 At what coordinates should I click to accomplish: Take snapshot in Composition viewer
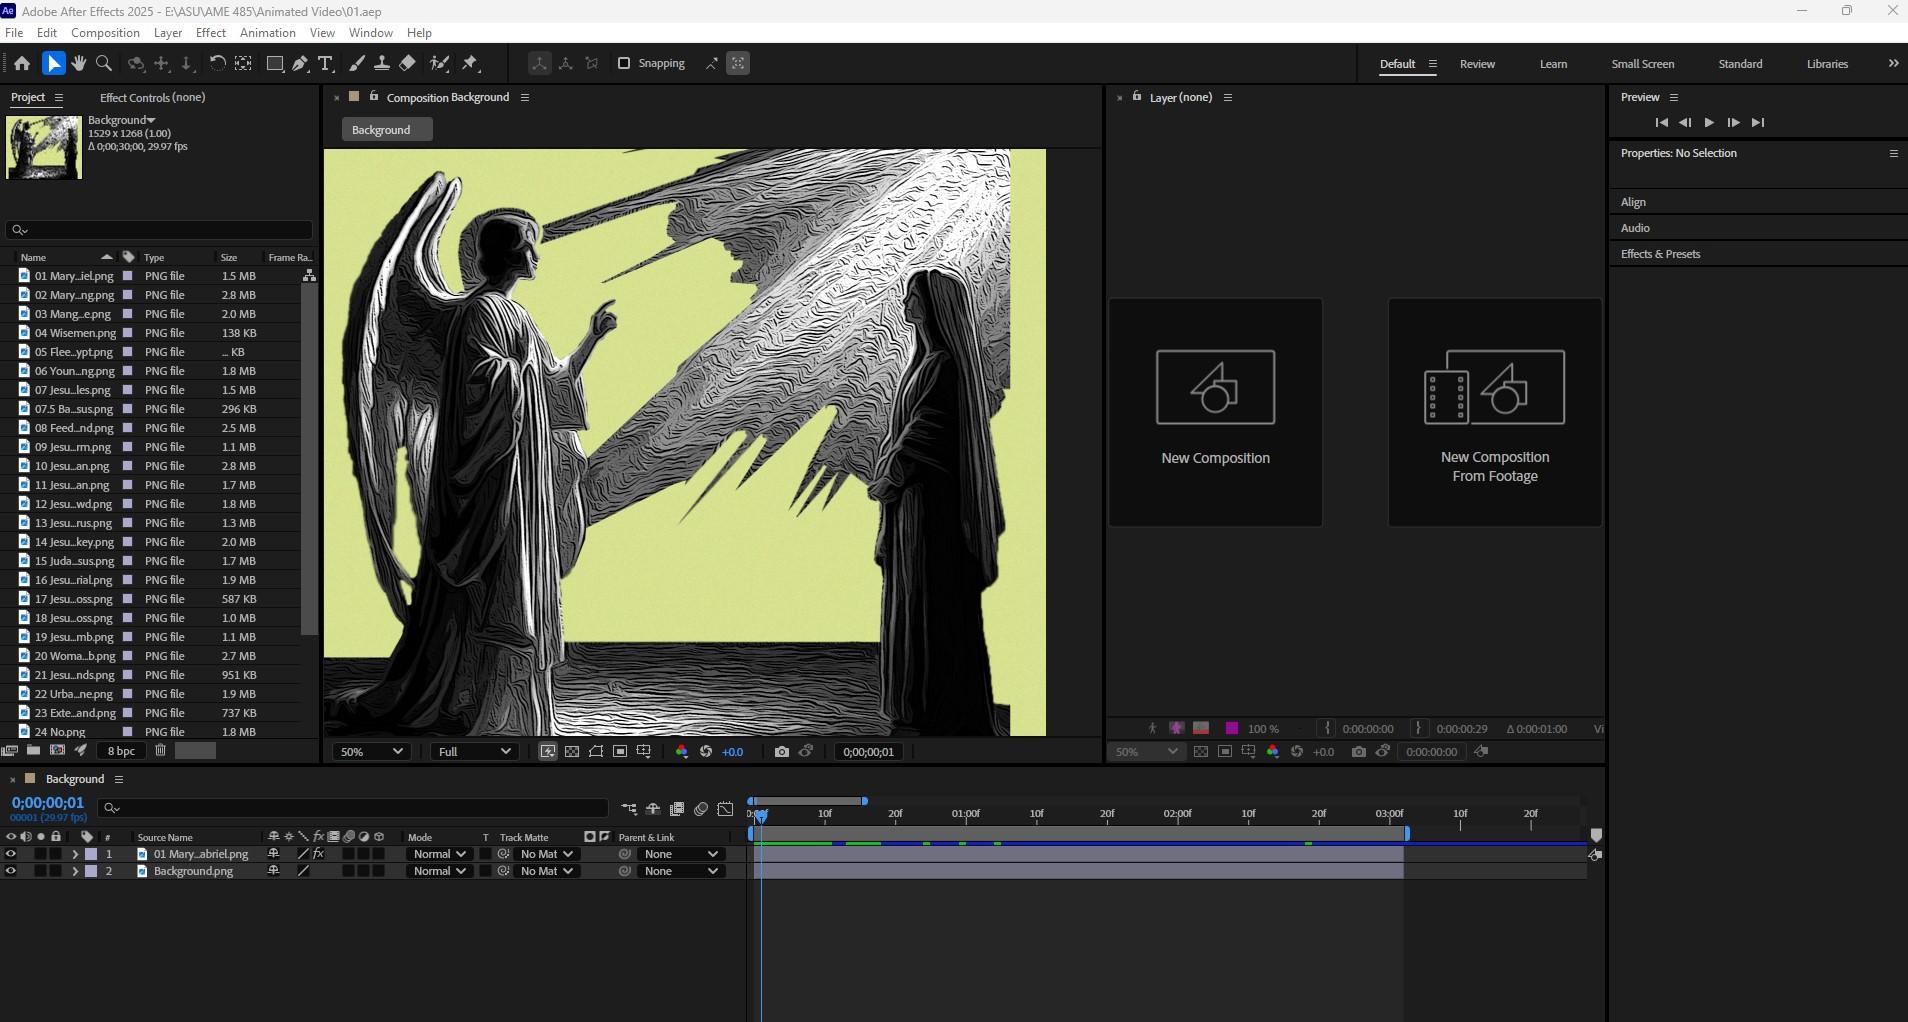(x=782, y=752)
